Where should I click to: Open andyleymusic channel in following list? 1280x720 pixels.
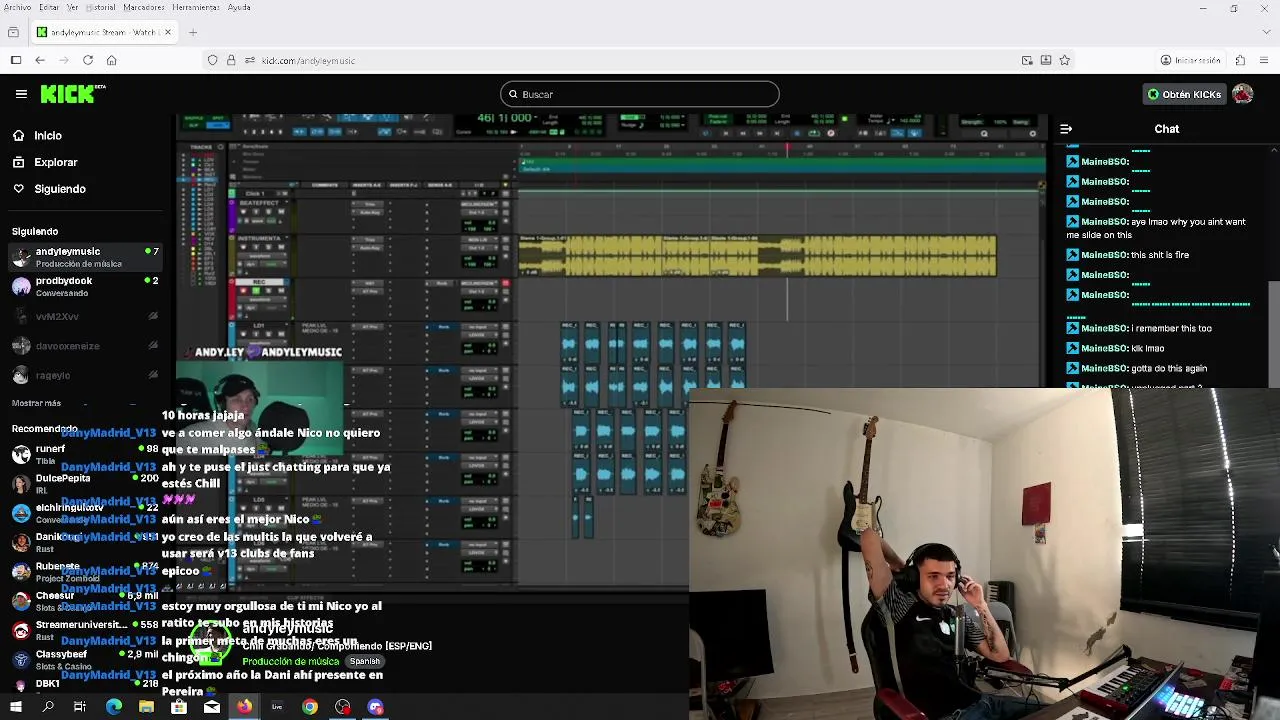85,257
